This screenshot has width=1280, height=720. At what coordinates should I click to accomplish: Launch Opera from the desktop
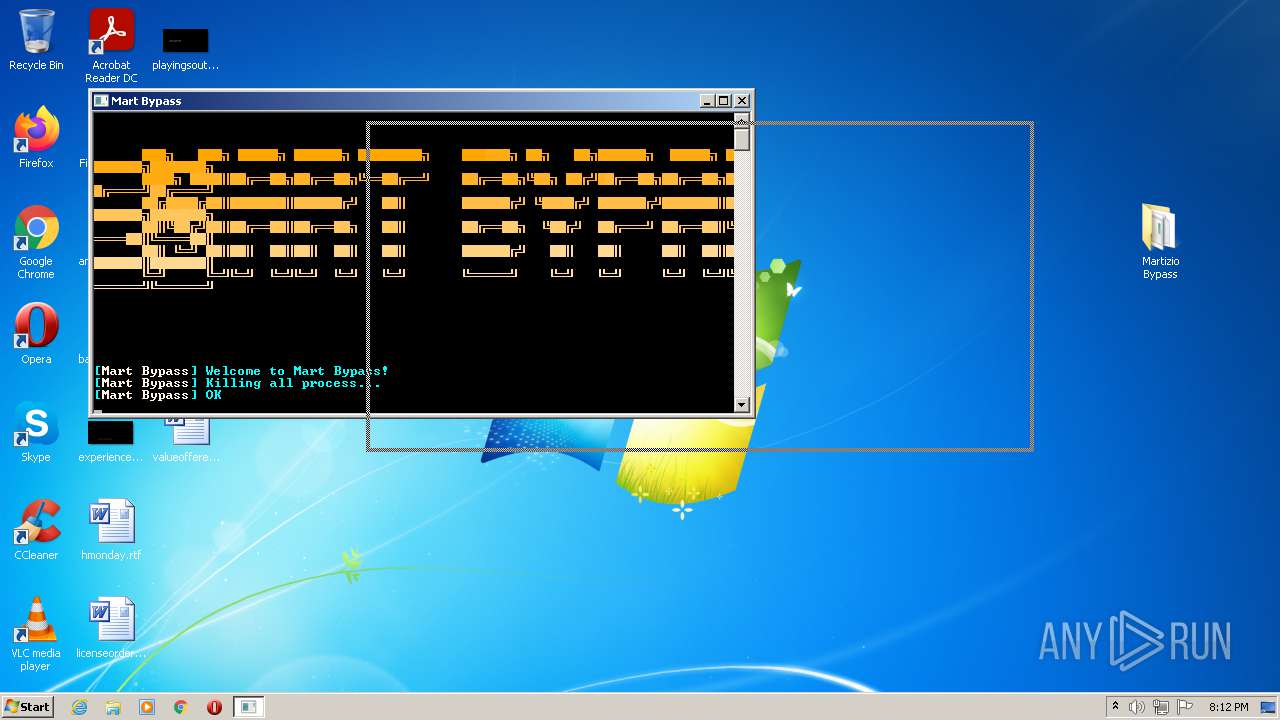(x=36, y=333)
